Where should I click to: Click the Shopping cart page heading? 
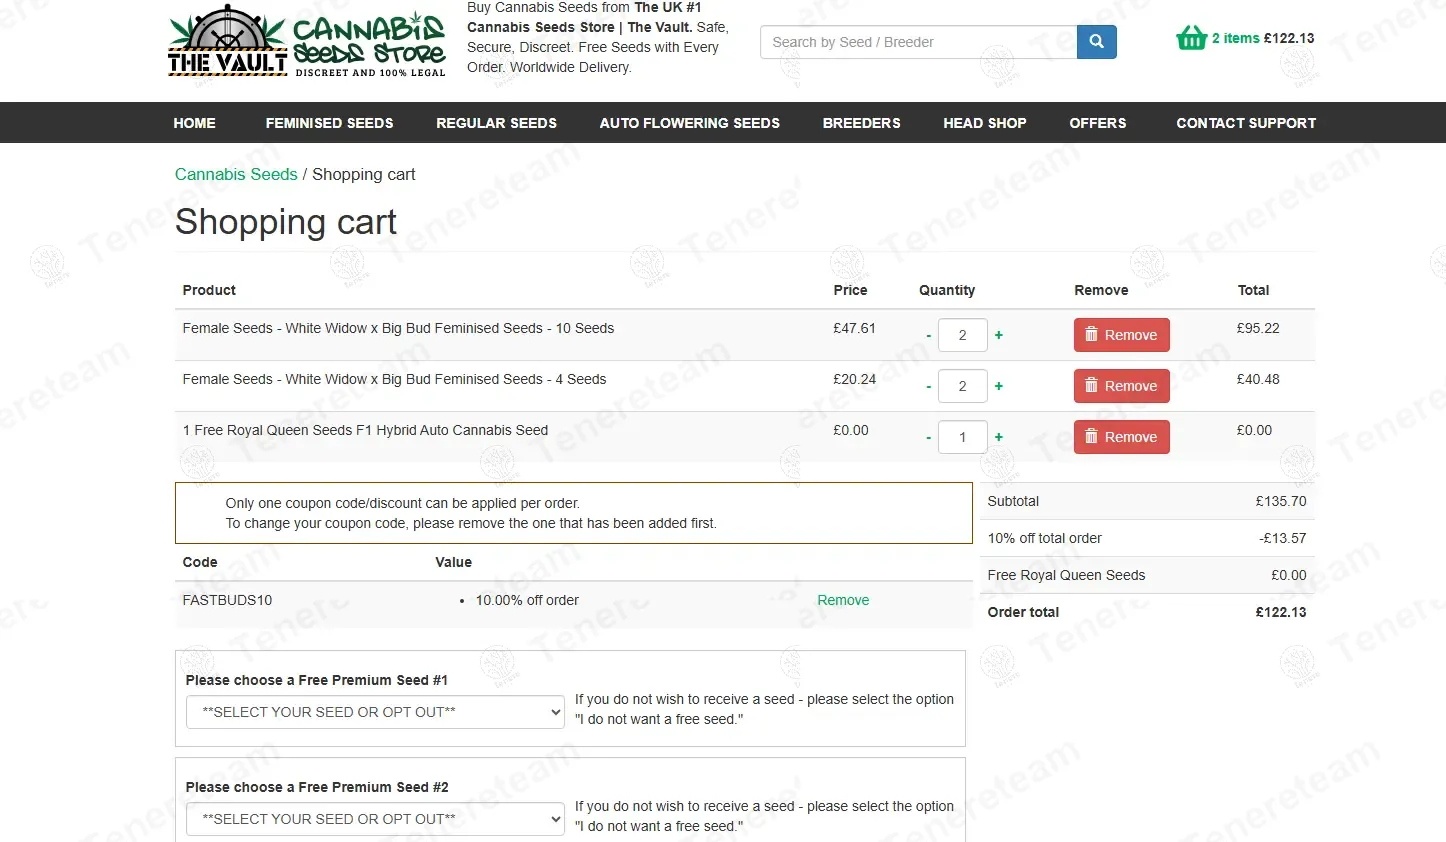pos(286,222)
